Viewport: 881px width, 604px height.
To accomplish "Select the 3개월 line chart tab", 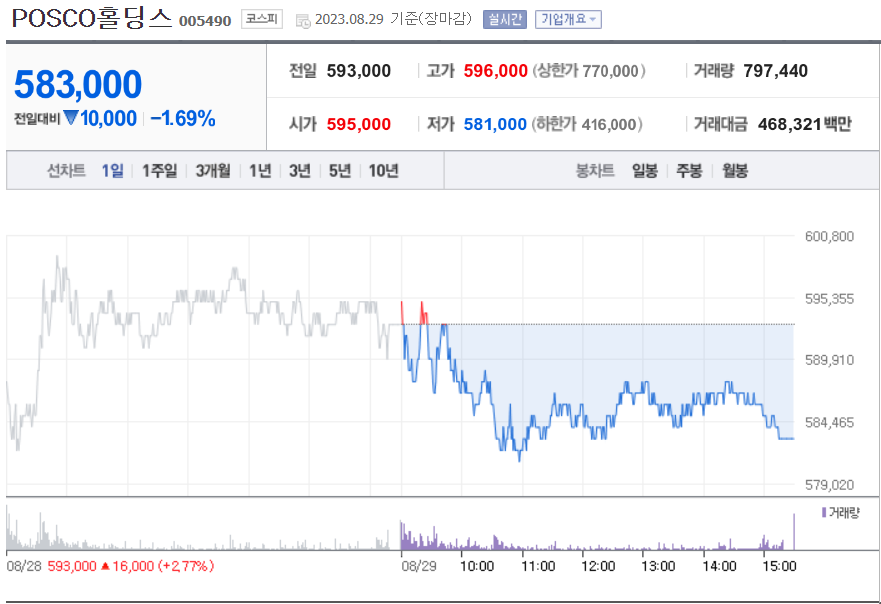I will tap(213, 170).
